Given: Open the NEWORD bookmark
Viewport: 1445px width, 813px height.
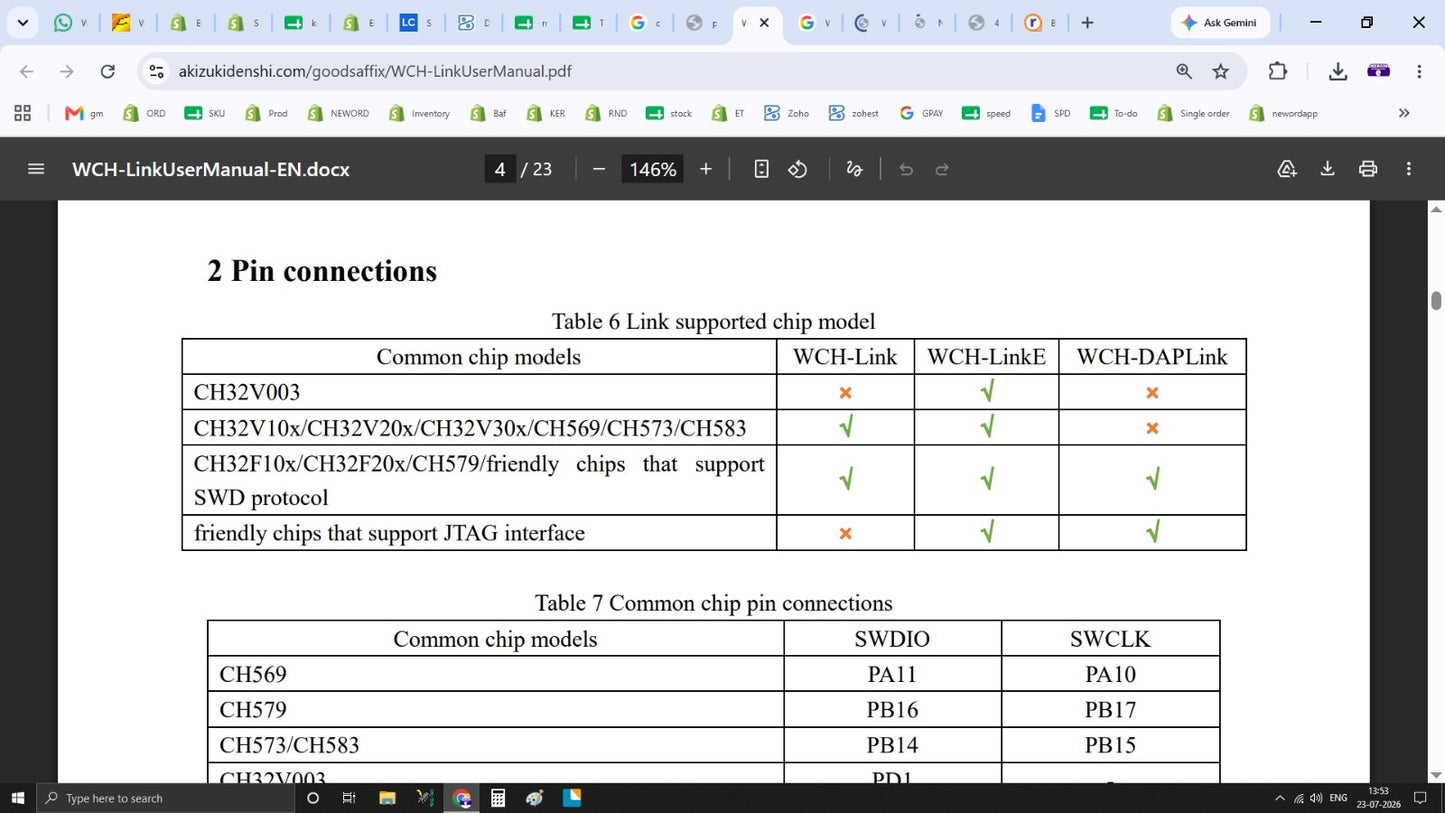Looking at the screenshot, I should click(x=338, y=113).
